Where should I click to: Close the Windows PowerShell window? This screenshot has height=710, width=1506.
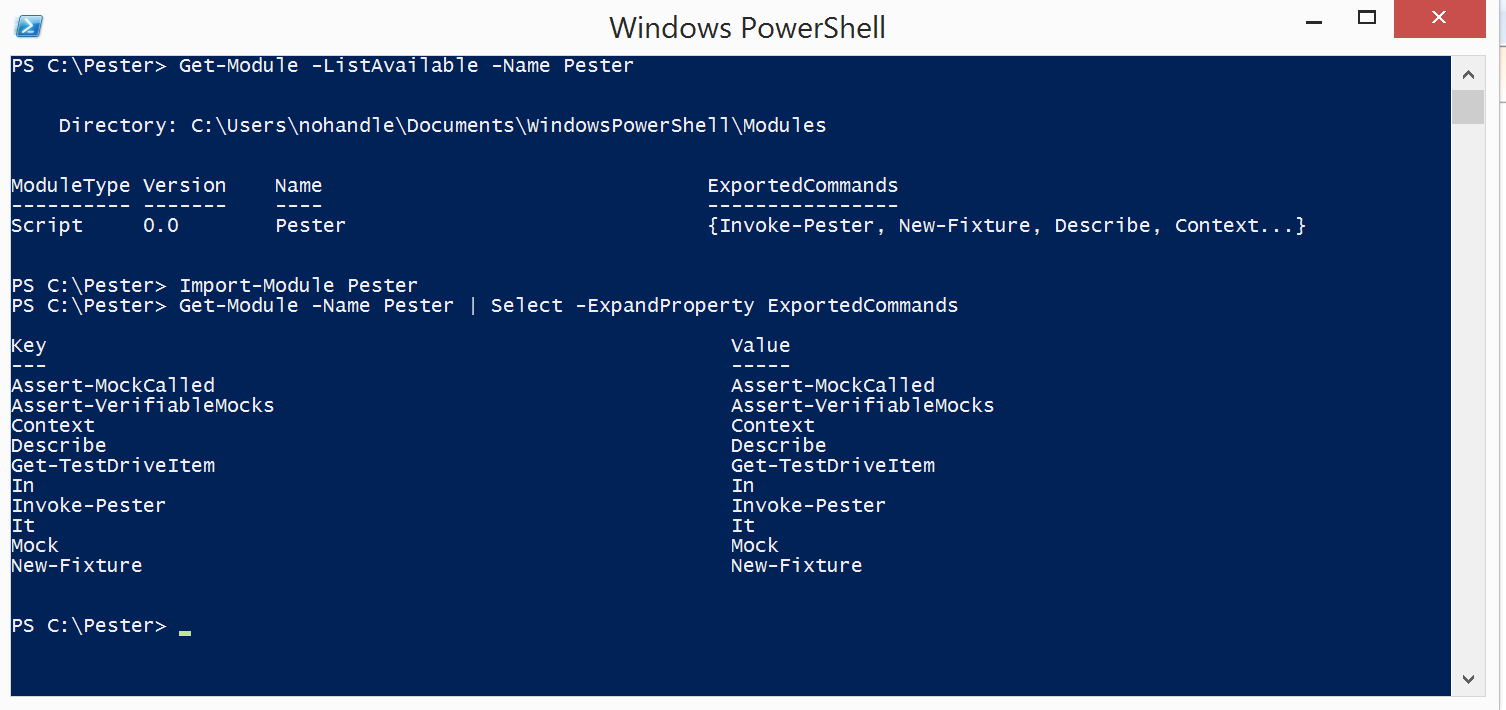1438,18
